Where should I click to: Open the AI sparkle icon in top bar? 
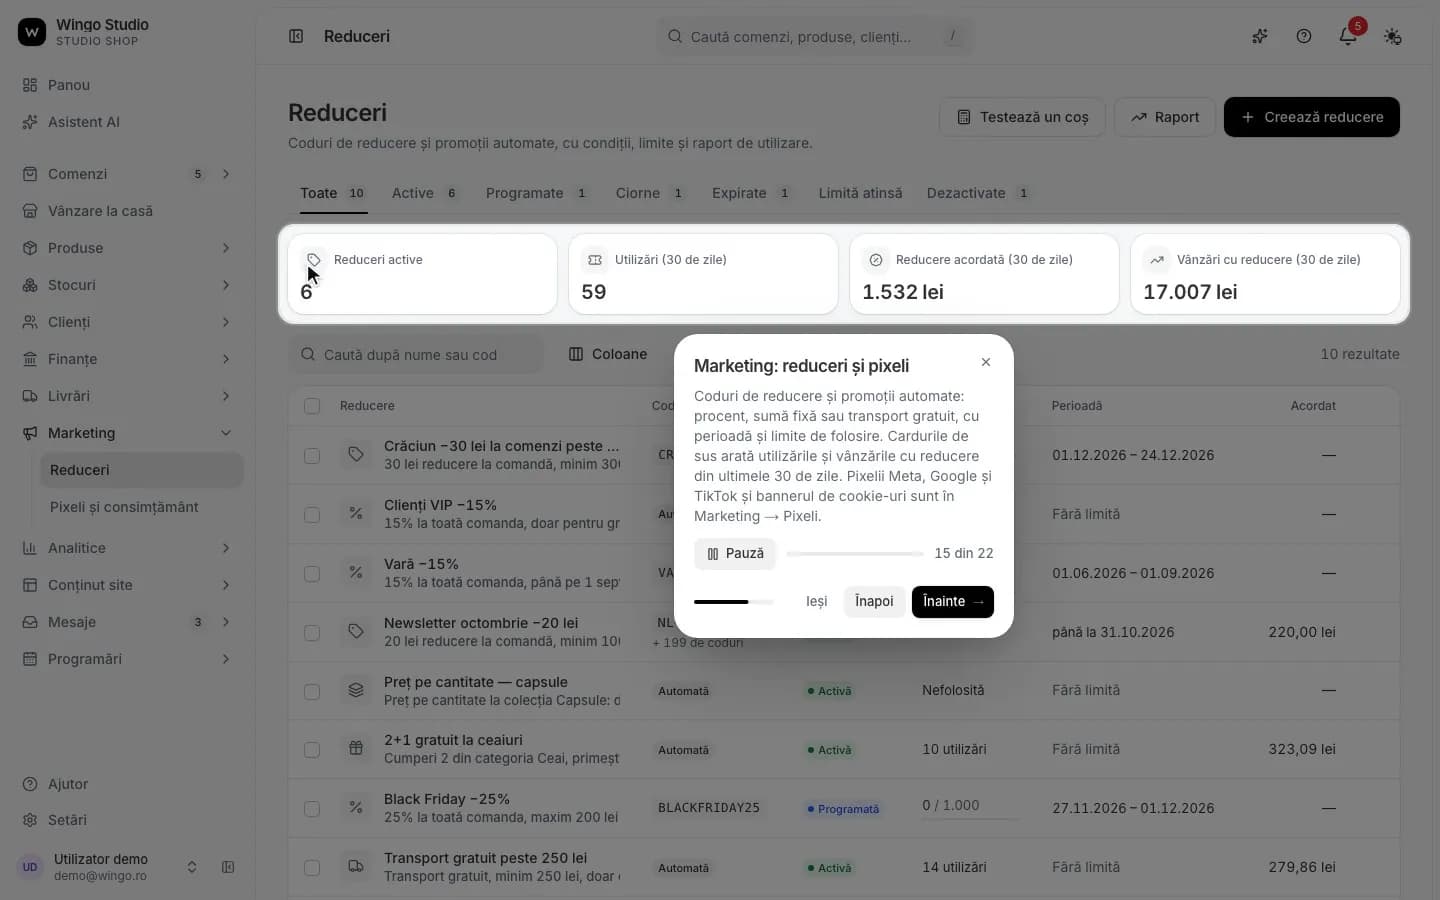1260,36
